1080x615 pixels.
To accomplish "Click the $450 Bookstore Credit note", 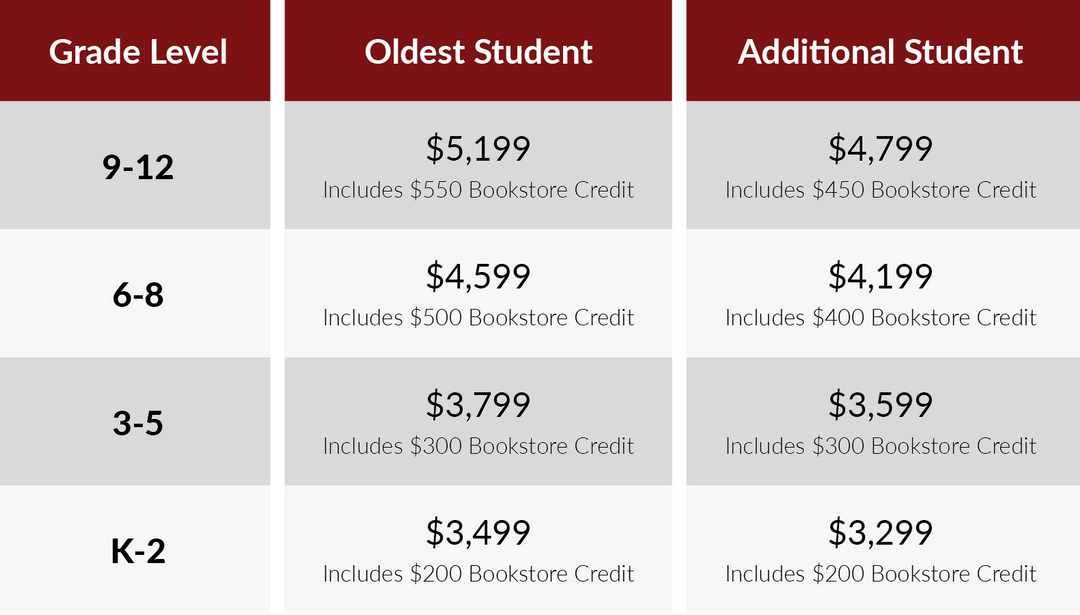I will pyautogui.click(x=880, y=190).
